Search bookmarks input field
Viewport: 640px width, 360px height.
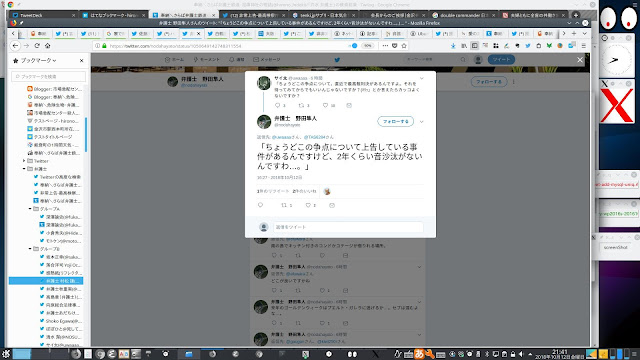(x=49, y=76)
